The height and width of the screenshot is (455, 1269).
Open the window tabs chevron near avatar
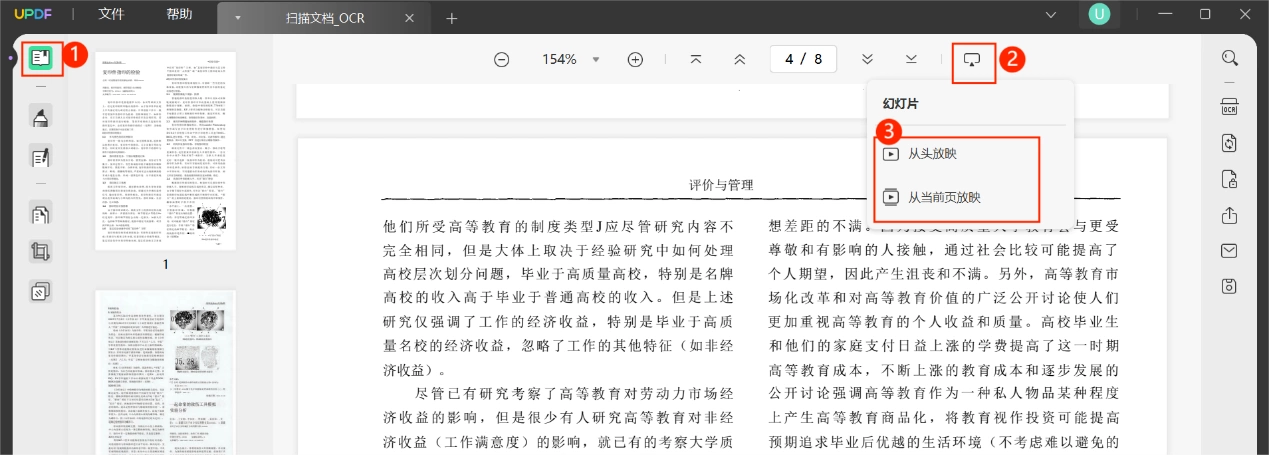pyautogui.click(x=1051, y=15)
